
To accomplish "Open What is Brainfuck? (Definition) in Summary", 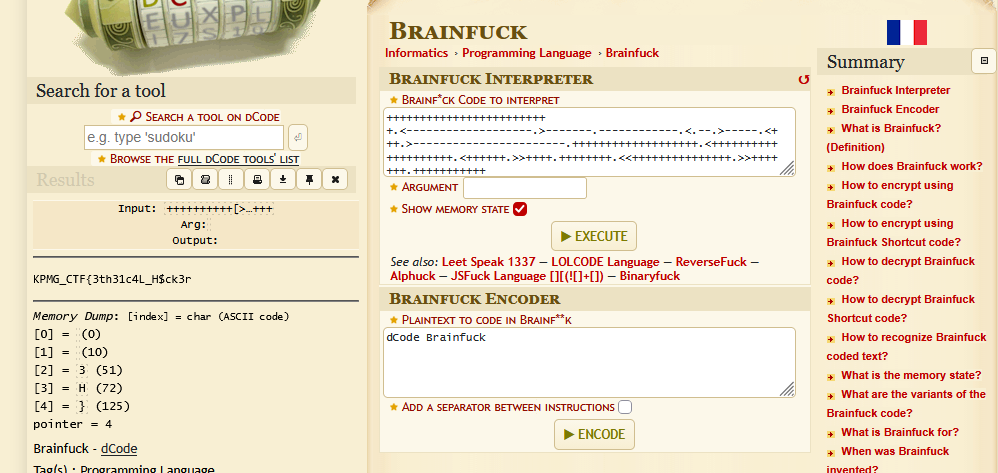I will coord(884,138).
